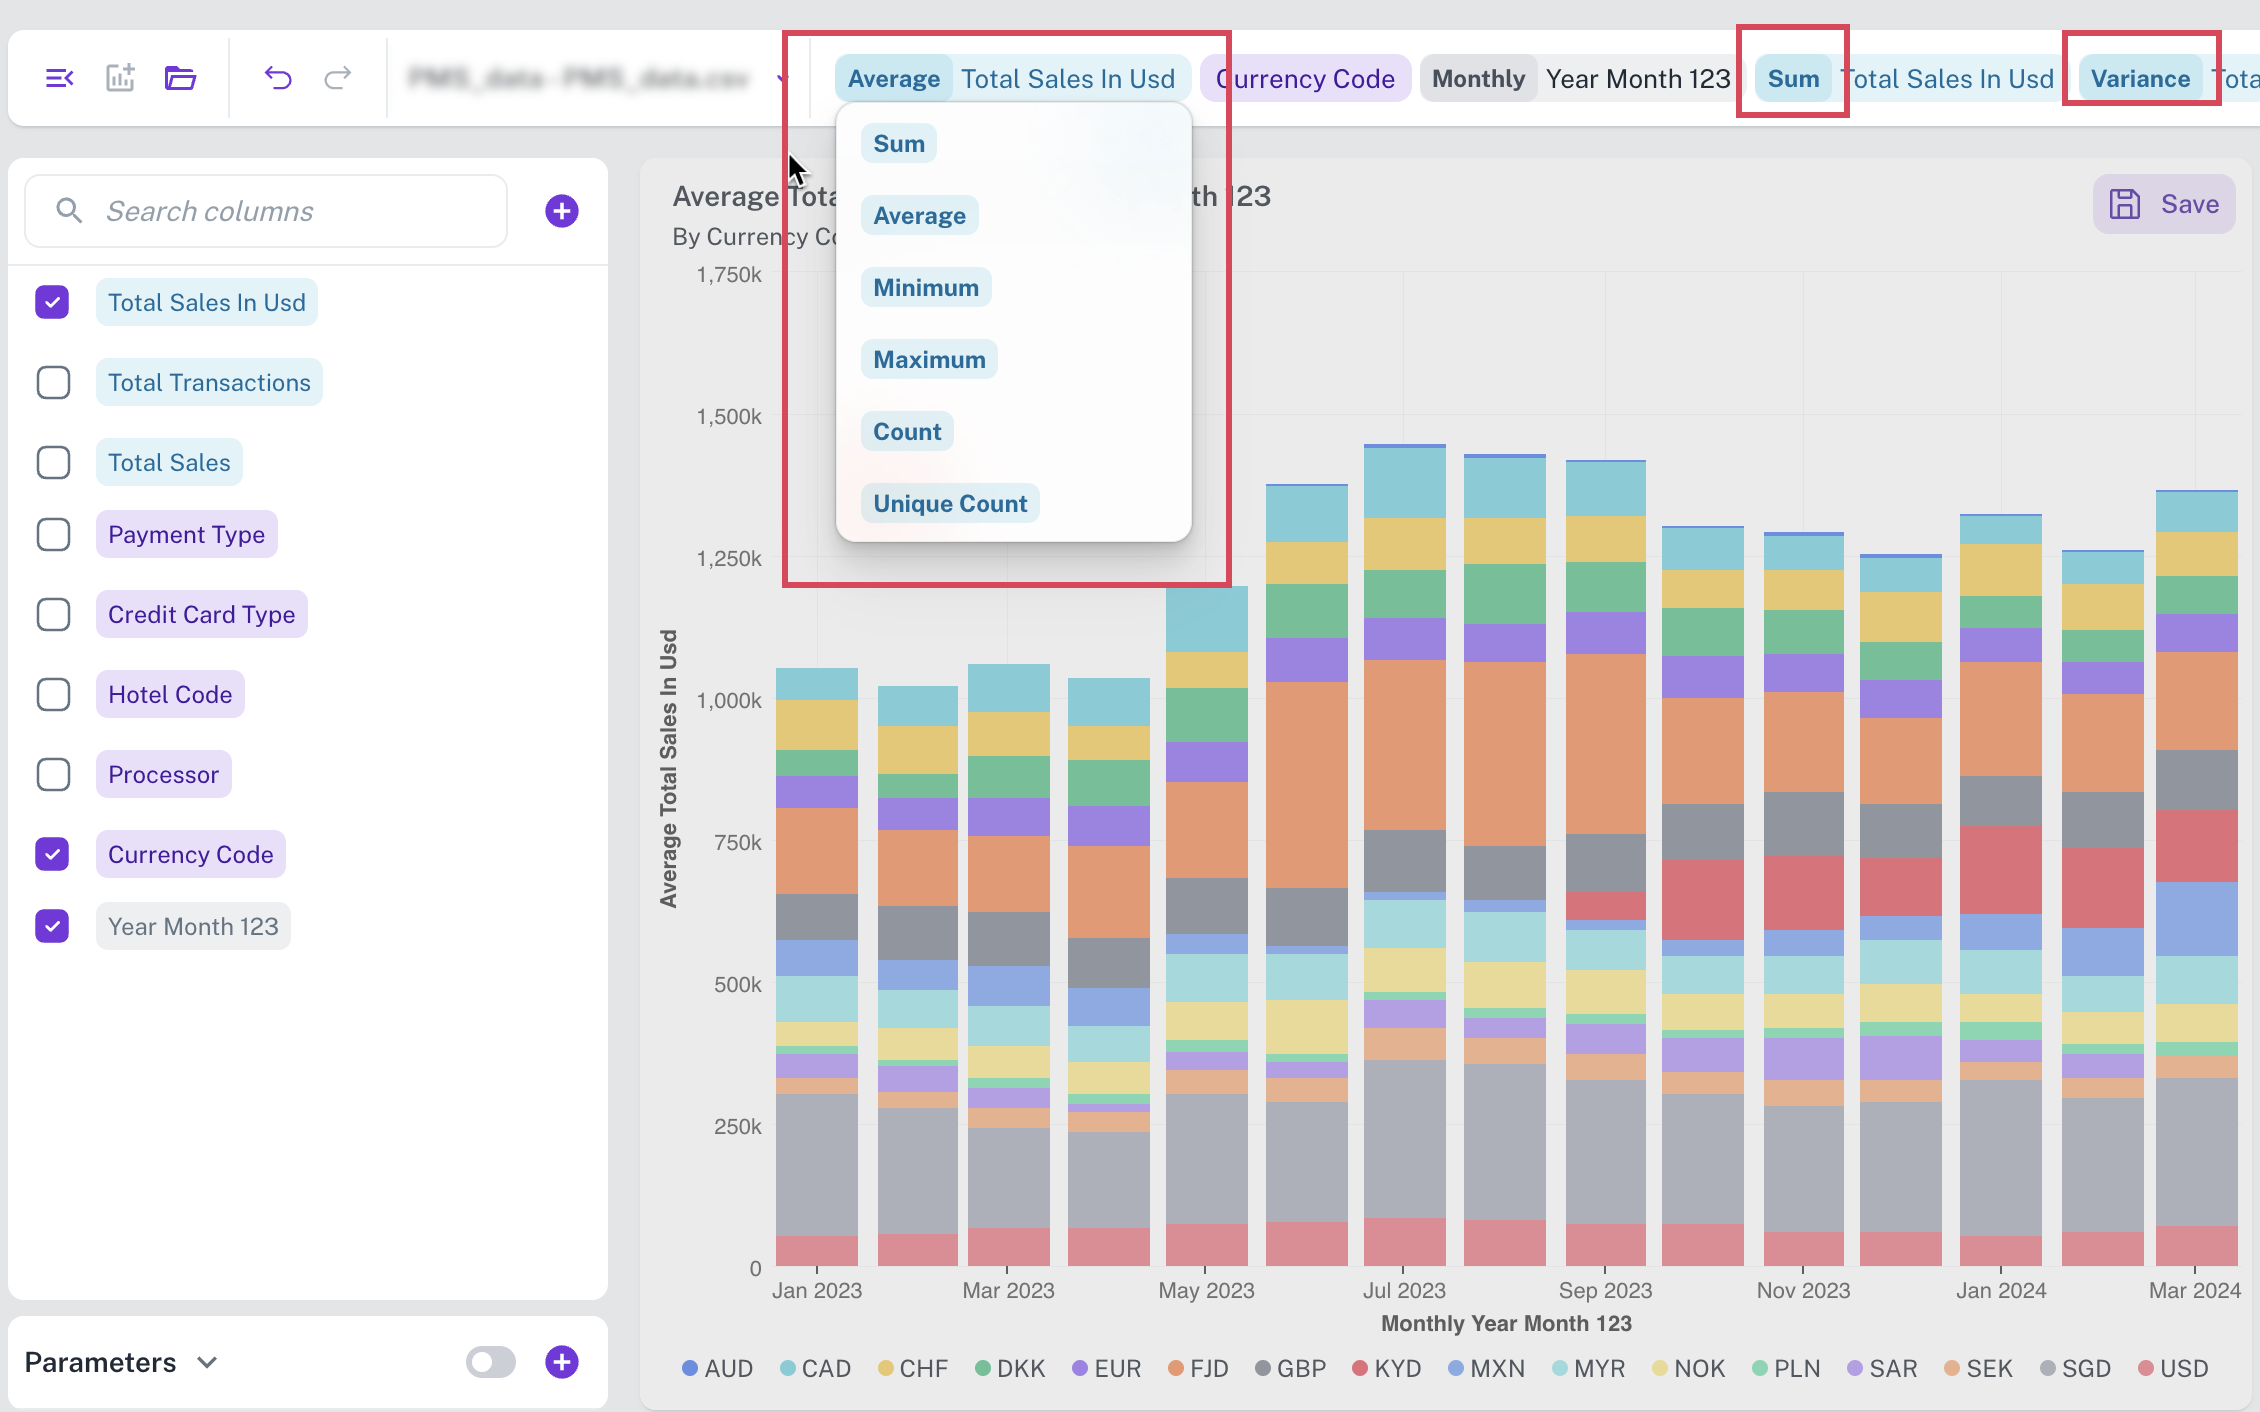Pick Count in the aggregation menu

point(907,432)
